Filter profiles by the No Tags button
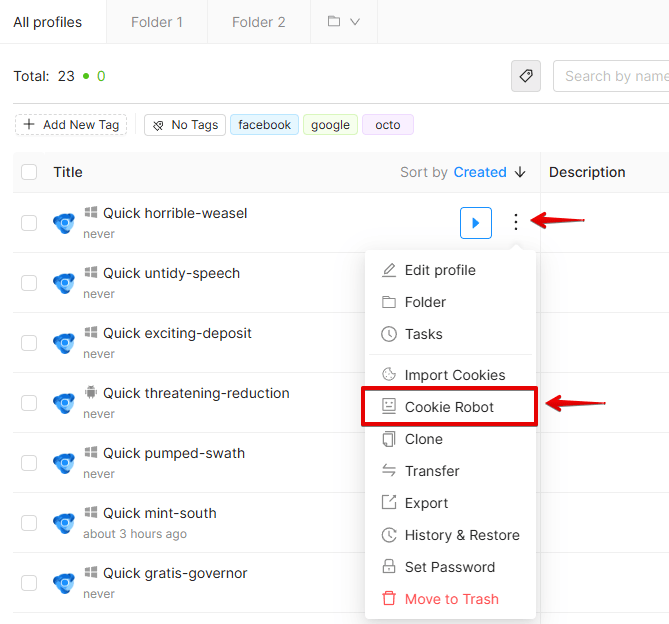669x624 pixels. coord(185,125)
